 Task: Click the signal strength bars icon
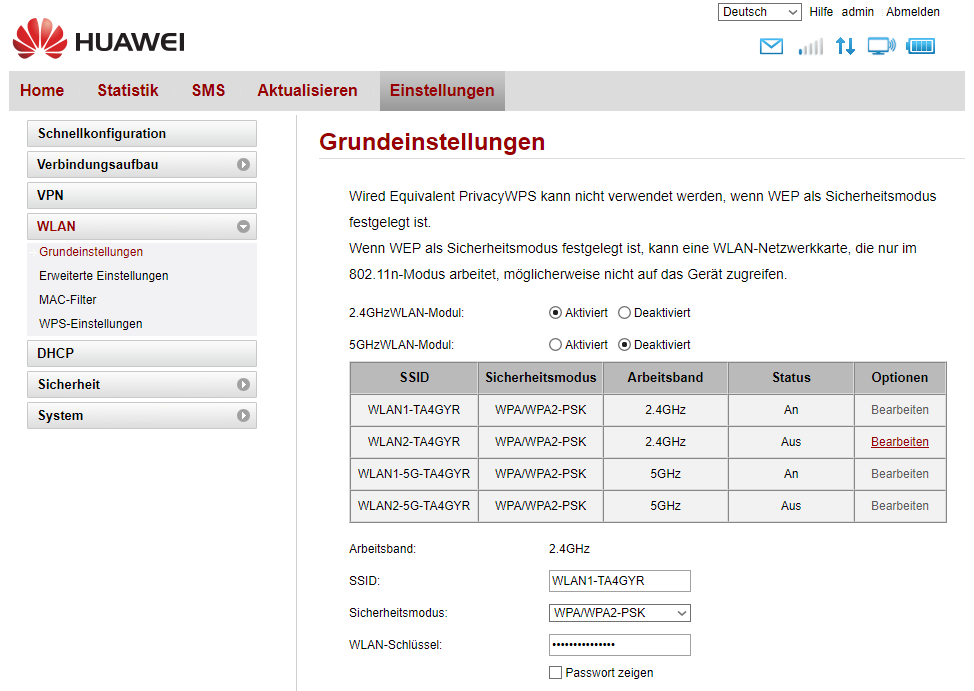pos(810,46)
